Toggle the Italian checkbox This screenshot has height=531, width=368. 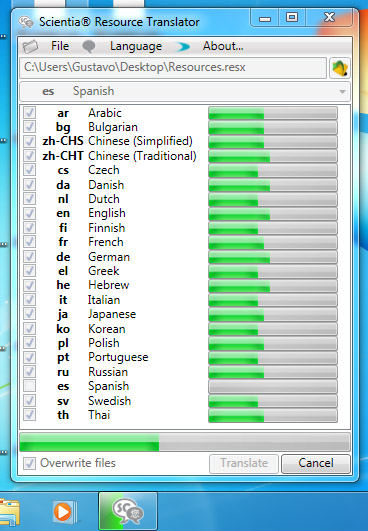click(x=29, y=299)
